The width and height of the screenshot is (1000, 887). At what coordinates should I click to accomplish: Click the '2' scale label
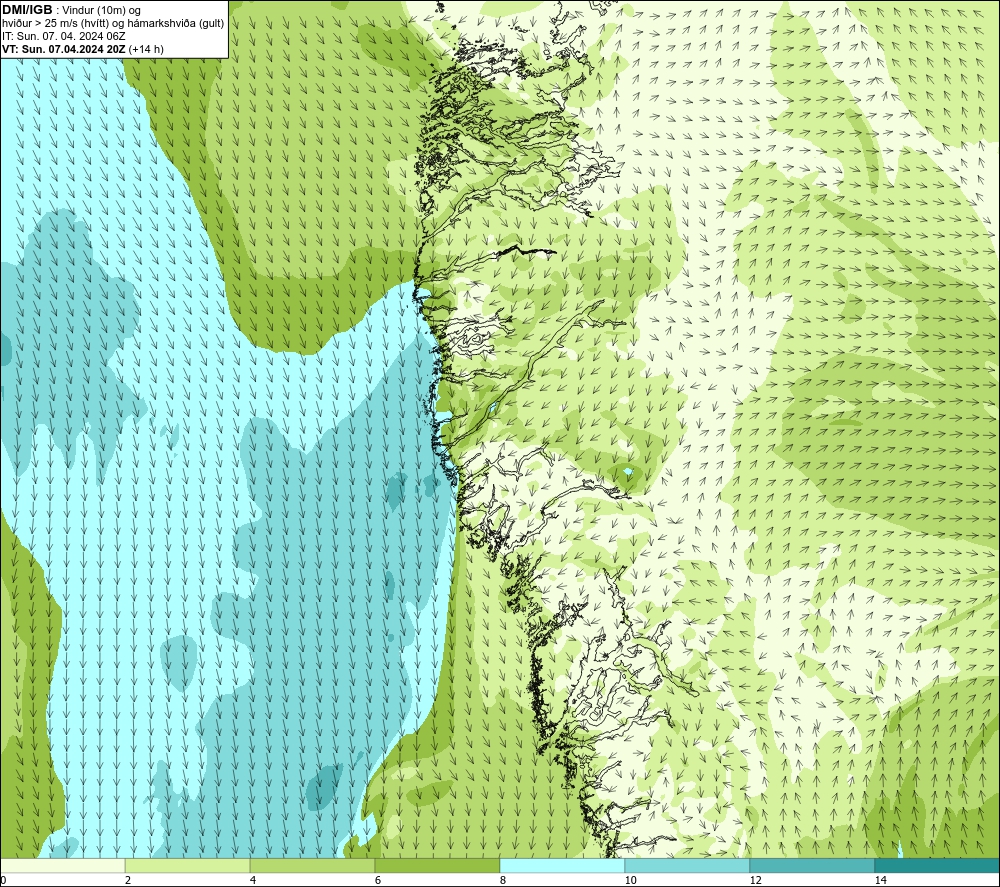click(x=128, y=881)
